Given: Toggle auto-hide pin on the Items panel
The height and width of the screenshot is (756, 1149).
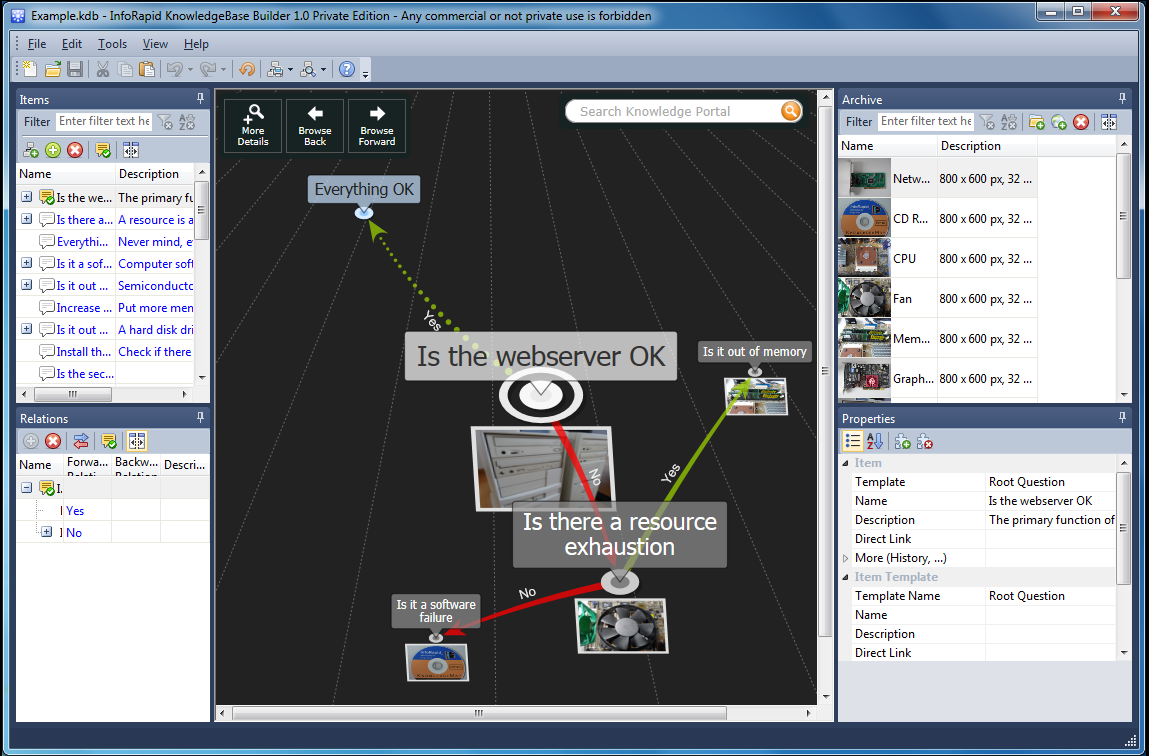Looking at the screenshot, I should tap(200, 99).
